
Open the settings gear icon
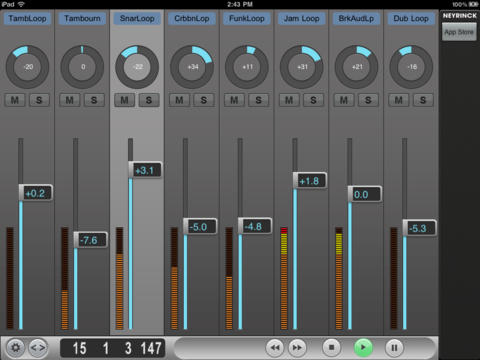(15, 348)
